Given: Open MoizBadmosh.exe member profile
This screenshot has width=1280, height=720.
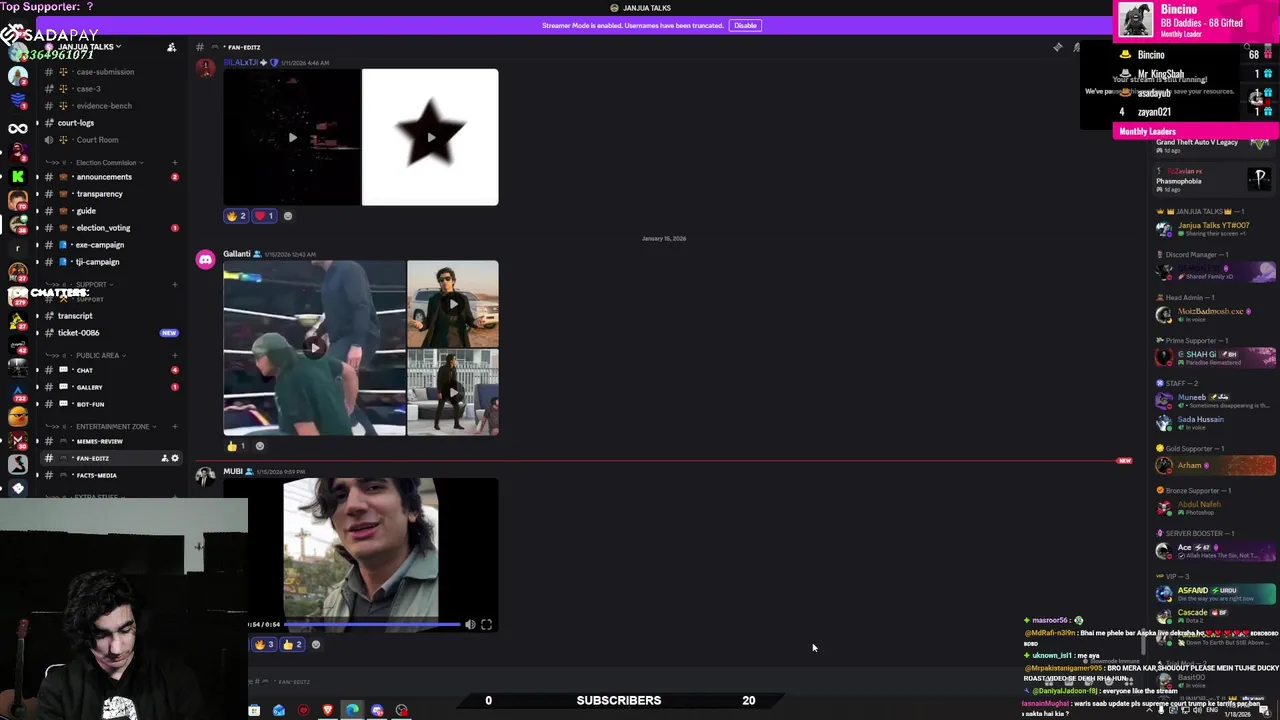Looking at the screenshot, I should coord(1215,315).
